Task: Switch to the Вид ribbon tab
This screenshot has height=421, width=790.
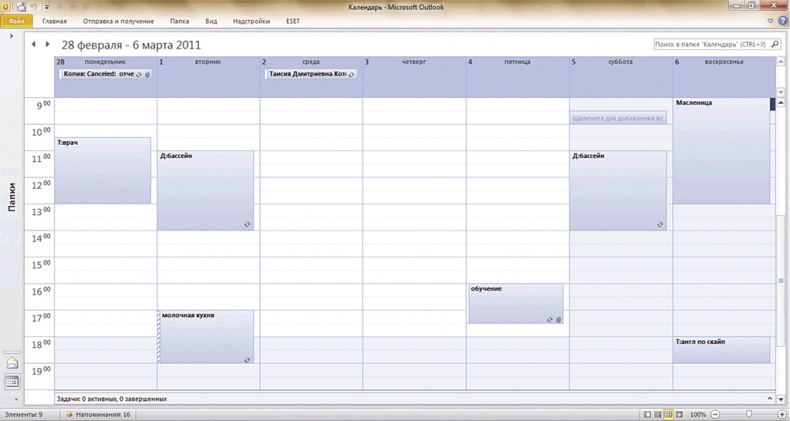Action: (211, 20)
